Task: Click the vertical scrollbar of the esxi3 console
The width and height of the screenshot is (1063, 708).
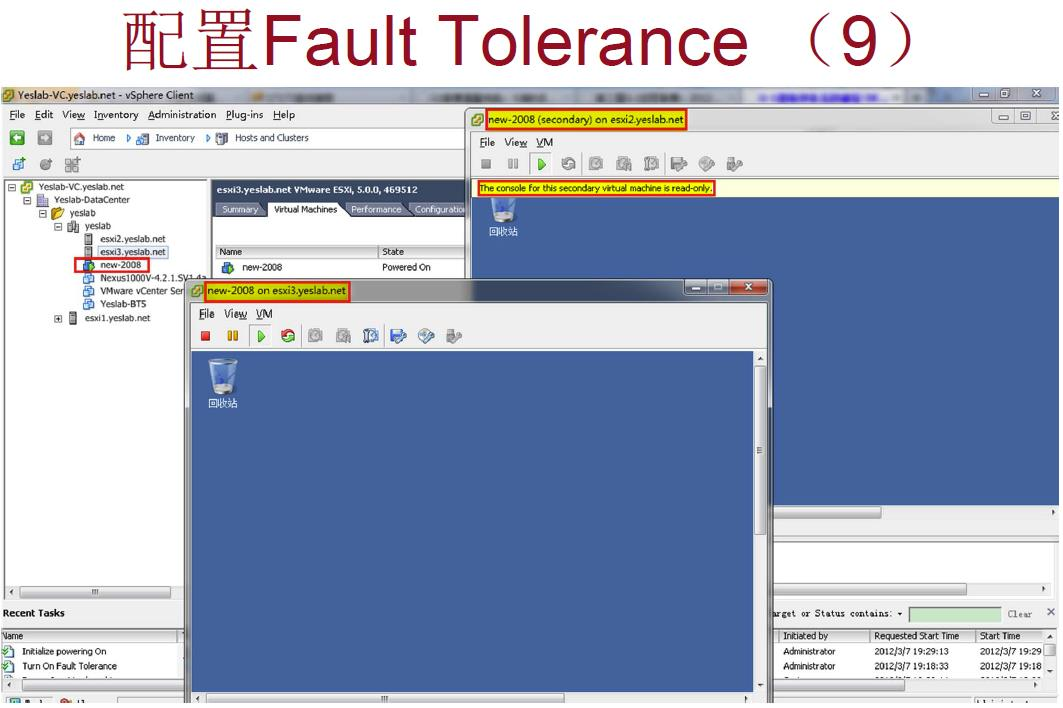Action: point(760,450)
